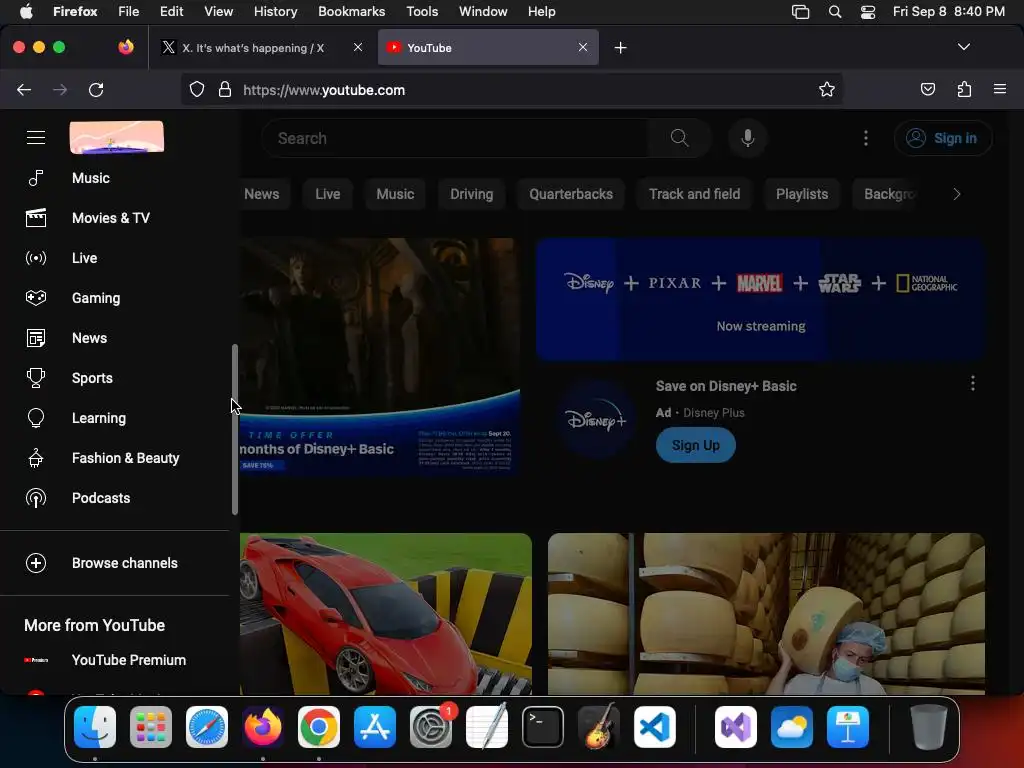
Task: Click the YouTube Premium logo icon
Action: (36, 660)
